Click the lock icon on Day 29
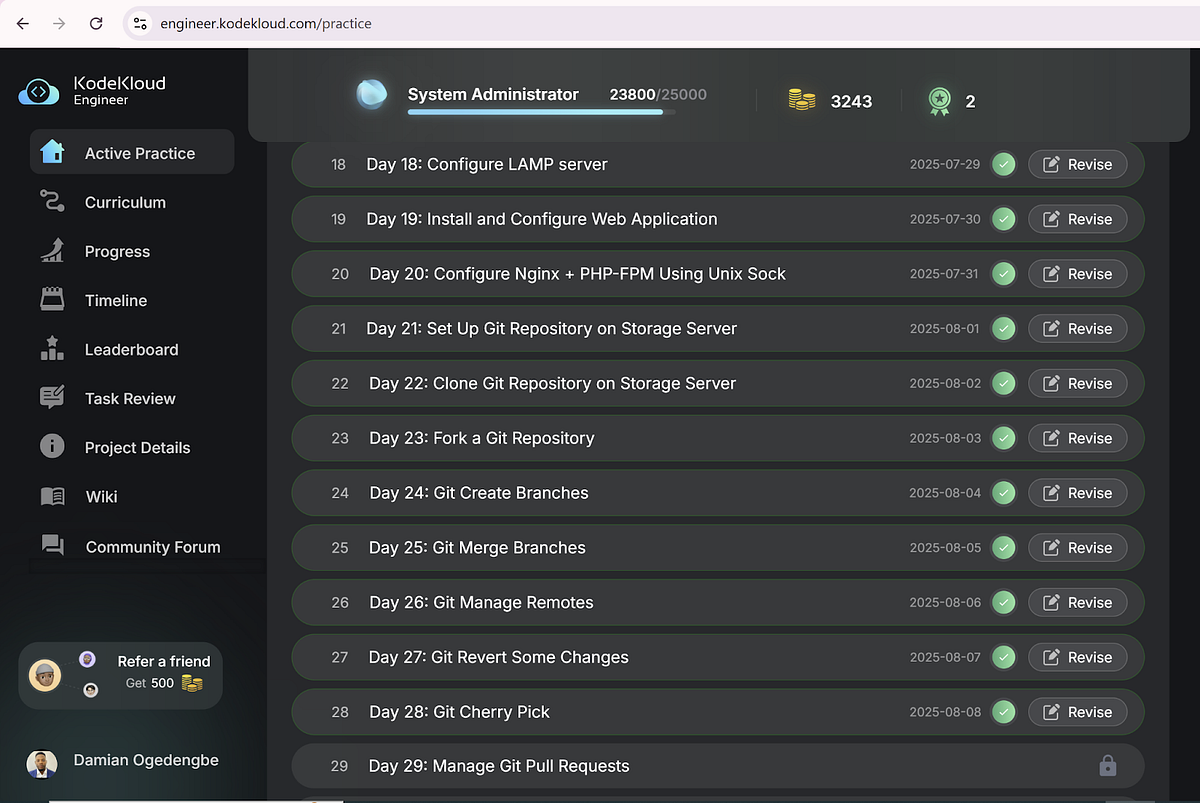 point(1107,765)
